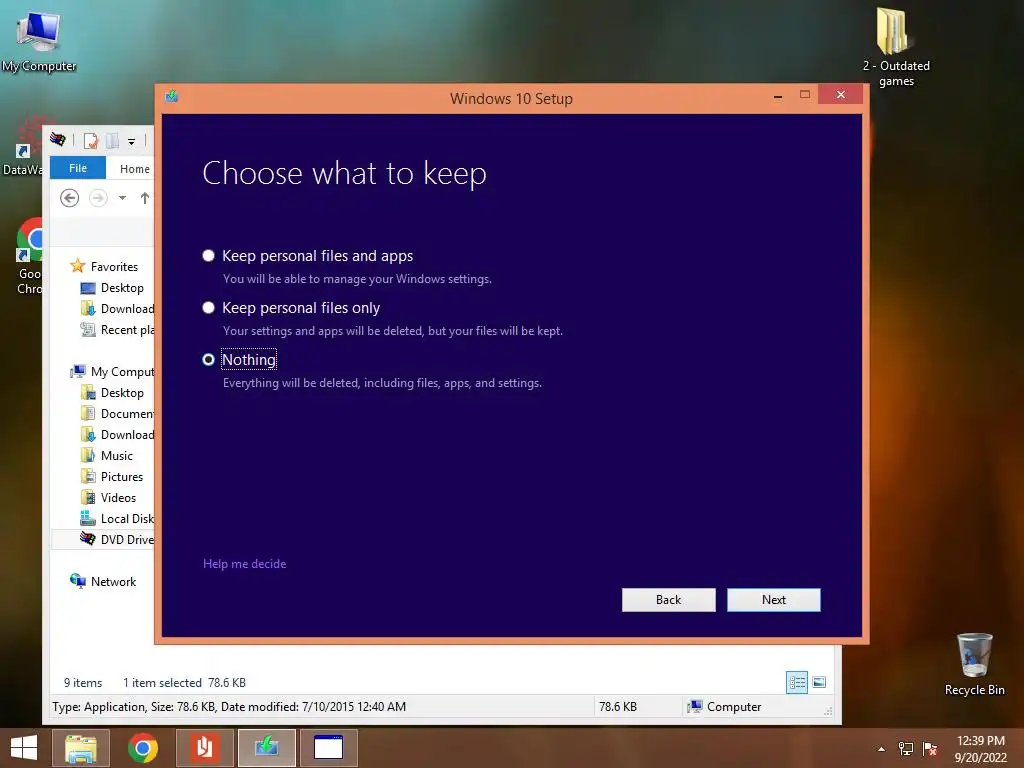The image size is (1024, 768).
Task: Open the Recycle Bin icon
Action: pyautogui.click(x=974, y=664)
